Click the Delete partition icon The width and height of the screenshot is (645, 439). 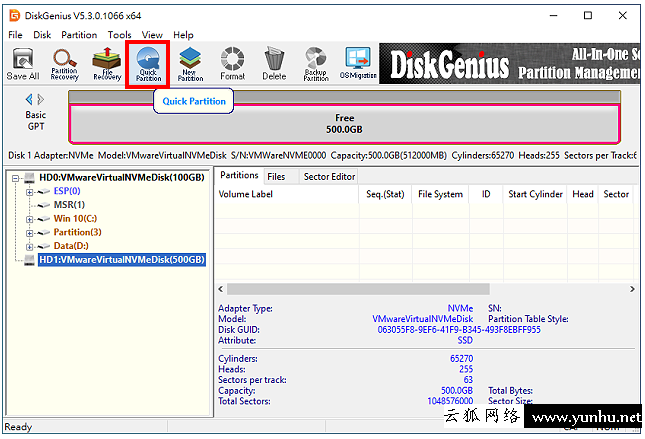click(x=274, y=64)
